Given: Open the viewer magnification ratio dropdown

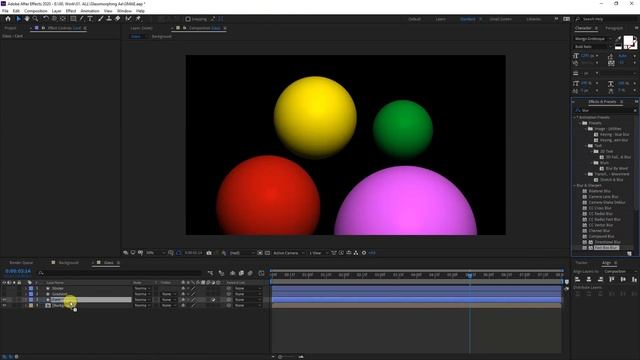Looking at the screenshot, I should (x=155, y=253).
